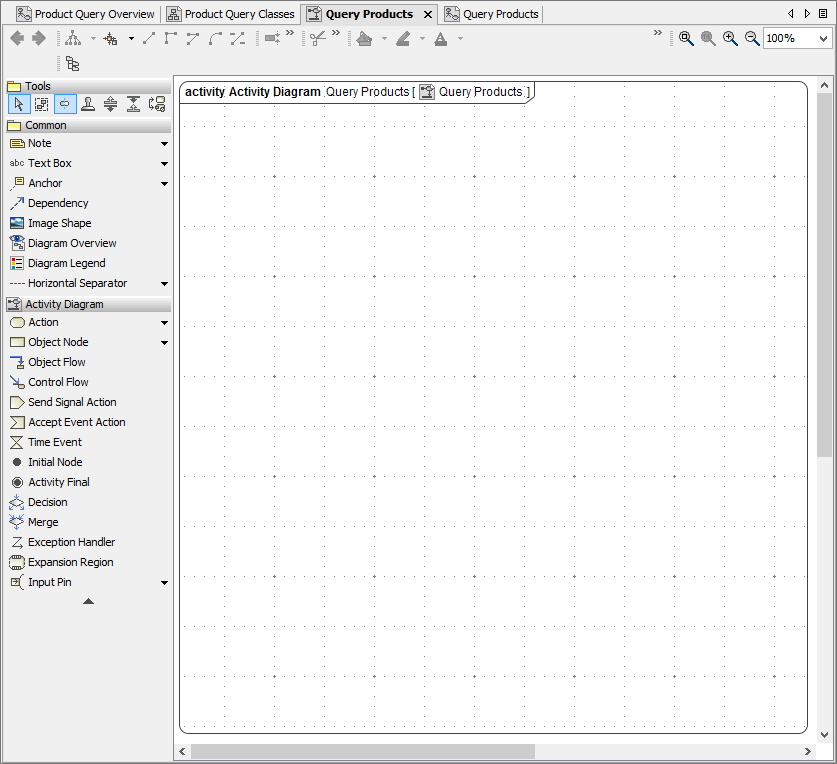Open the Note tool dropdown arrow
Viewport: 837px width, 764px height.
point(163,143)
